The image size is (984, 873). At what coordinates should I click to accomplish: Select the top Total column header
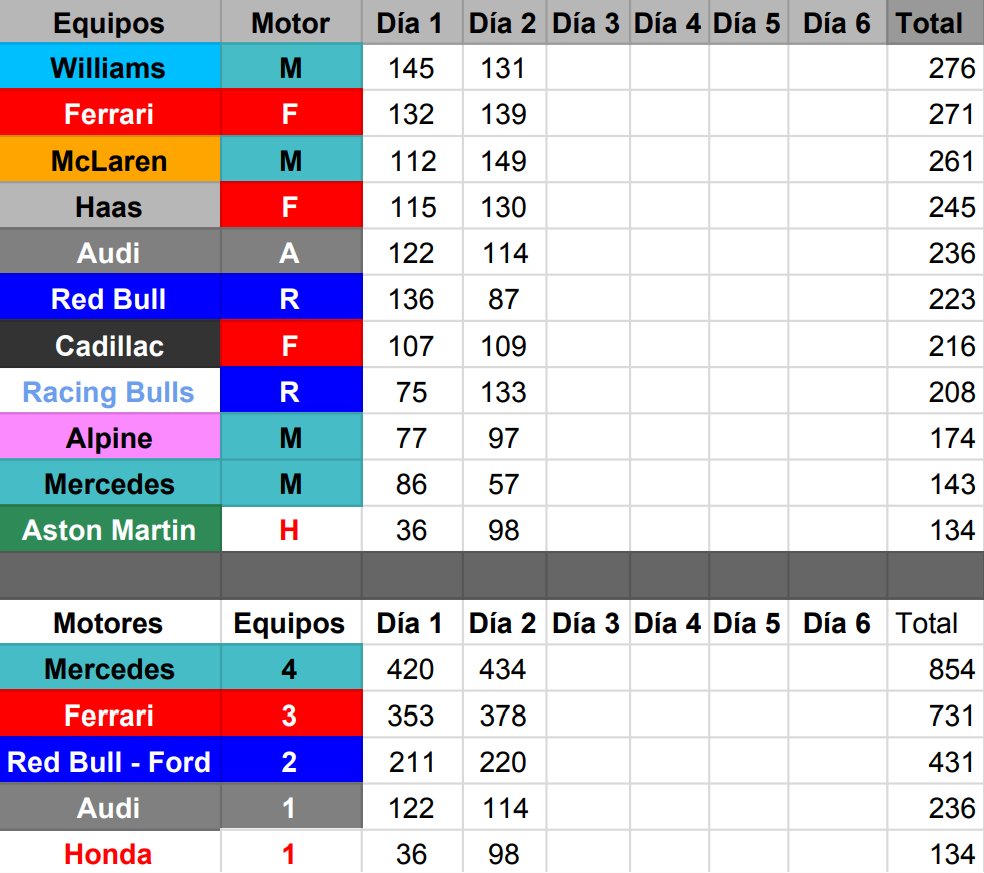(935, 22)
